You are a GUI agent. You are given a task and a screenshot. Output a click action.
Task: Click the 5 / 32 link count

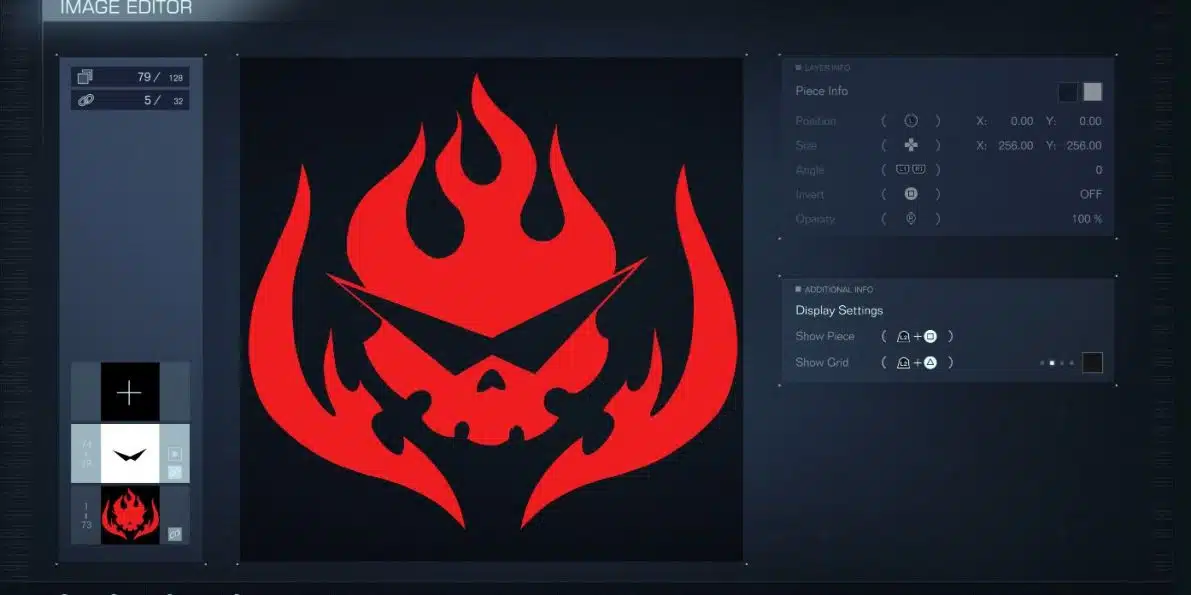click(x=163, y=100)
